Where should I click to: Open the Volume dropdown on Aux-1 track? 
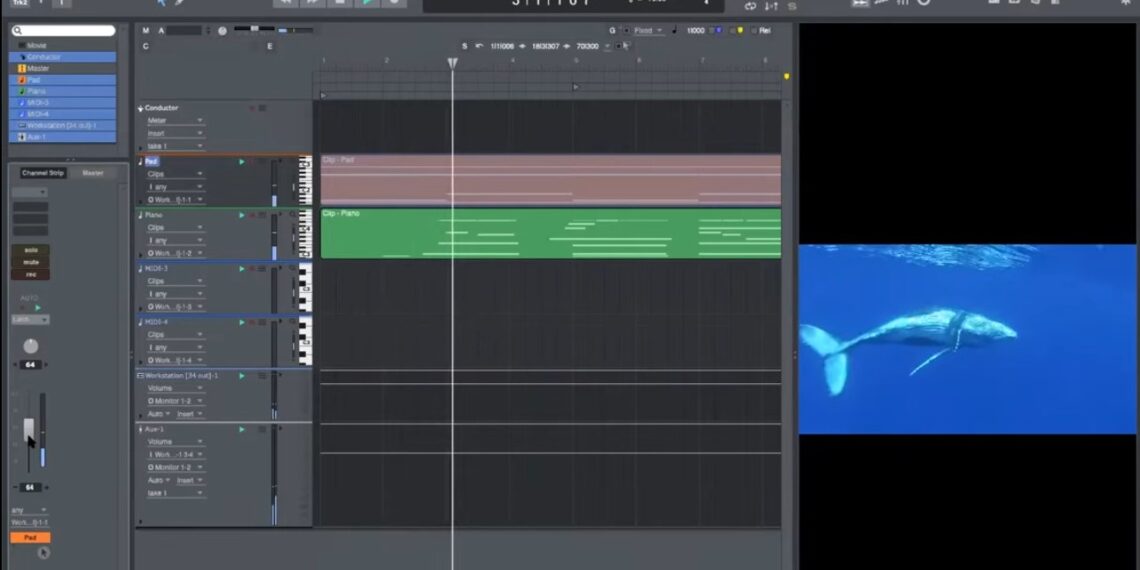(174, 442)
